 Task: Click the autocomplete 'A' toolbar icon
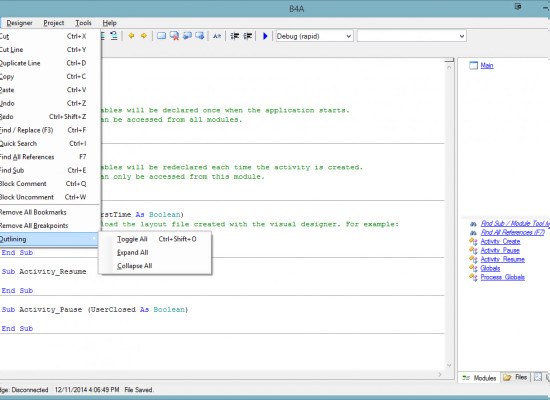tap(217, 36)
